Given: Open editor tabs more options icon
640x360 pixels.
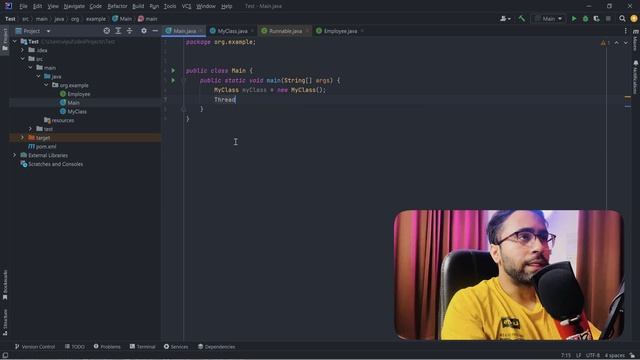Looking at the screenshot, I should (x=625, y=31).
